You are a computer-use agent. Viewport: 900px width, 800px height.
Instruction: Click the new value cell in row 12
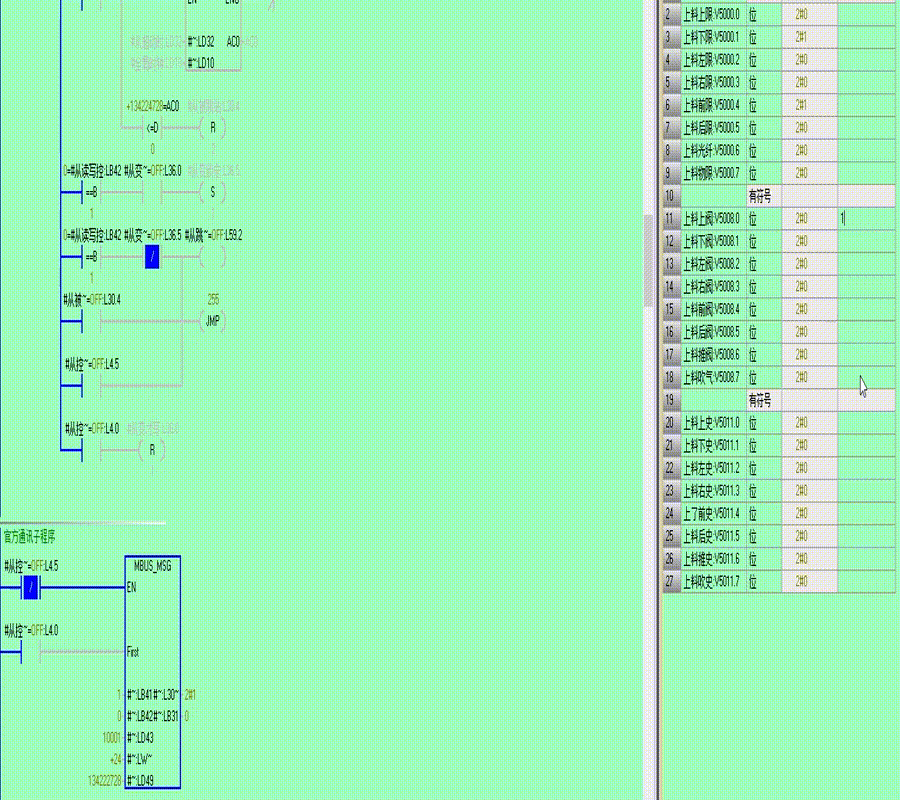(x=866, y=241)
